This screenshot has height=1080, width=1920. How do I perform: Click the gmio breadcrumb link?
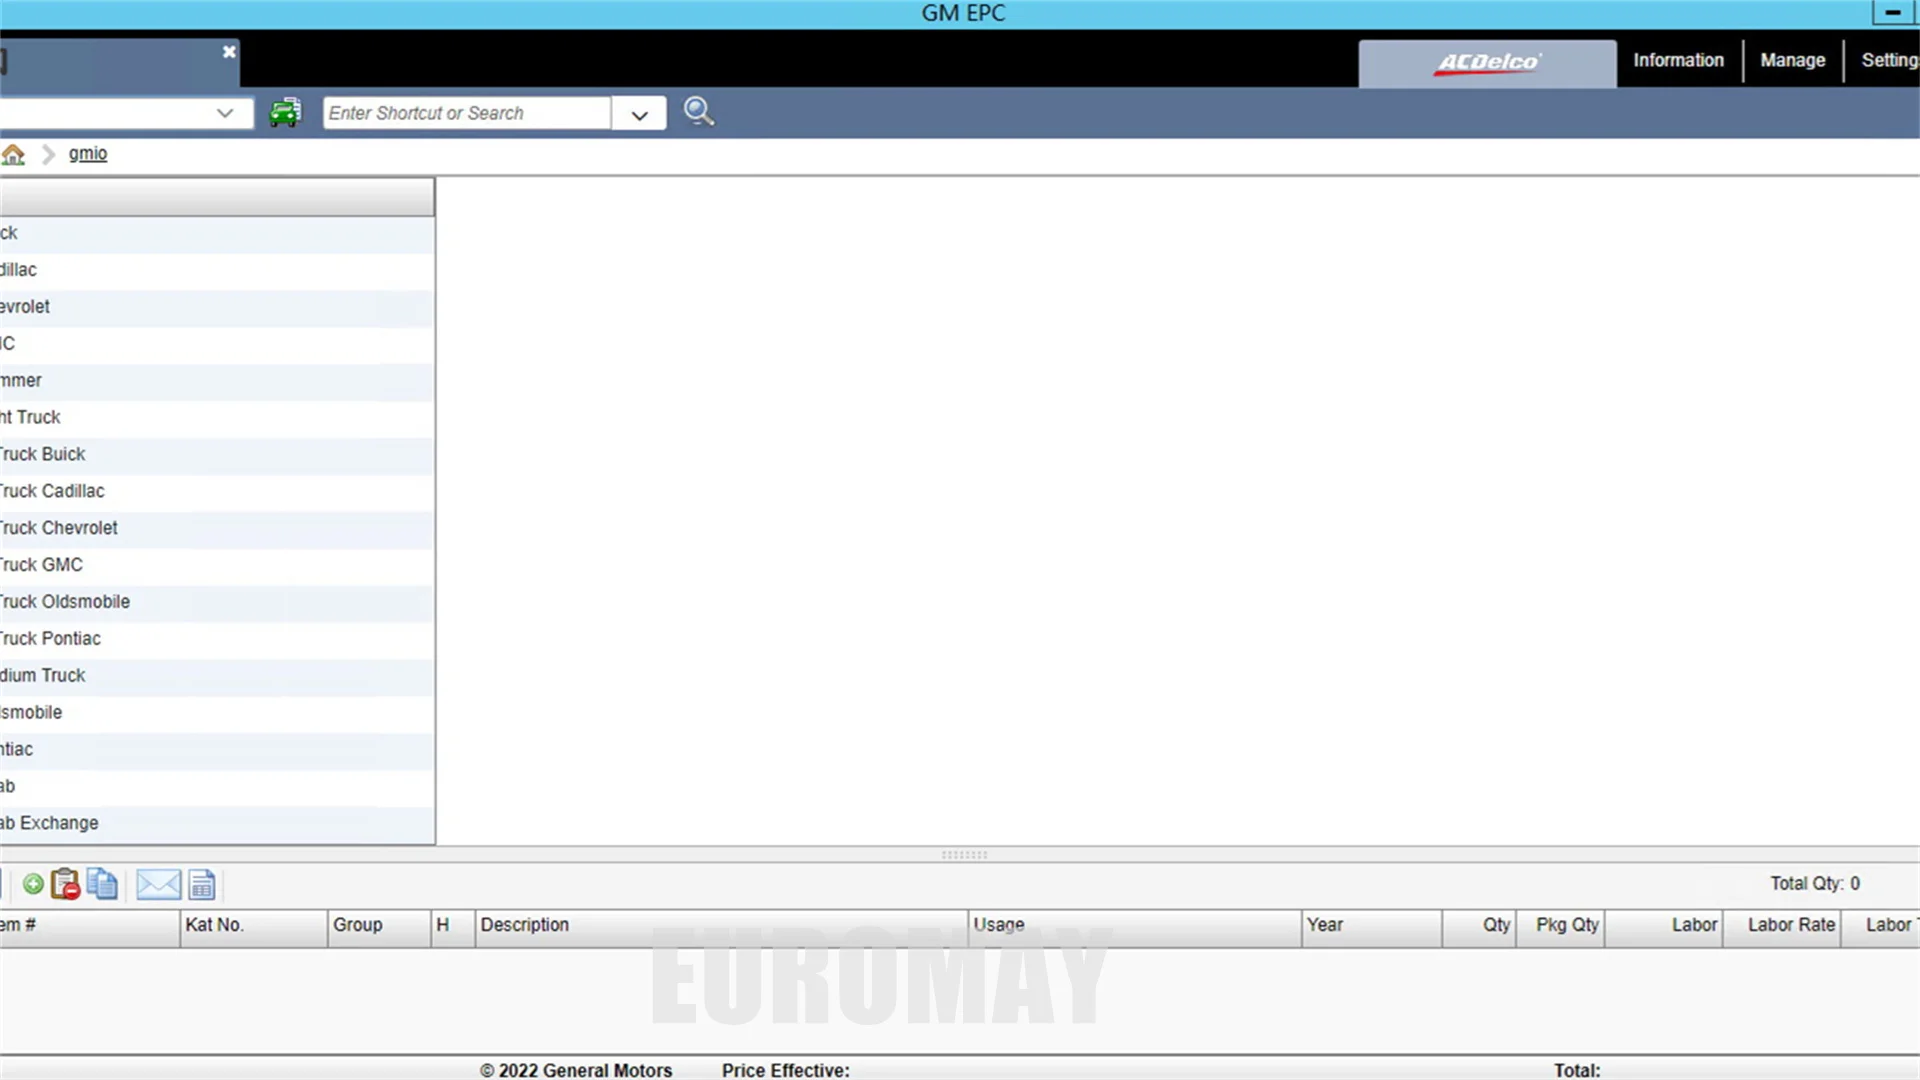point(88,153)
